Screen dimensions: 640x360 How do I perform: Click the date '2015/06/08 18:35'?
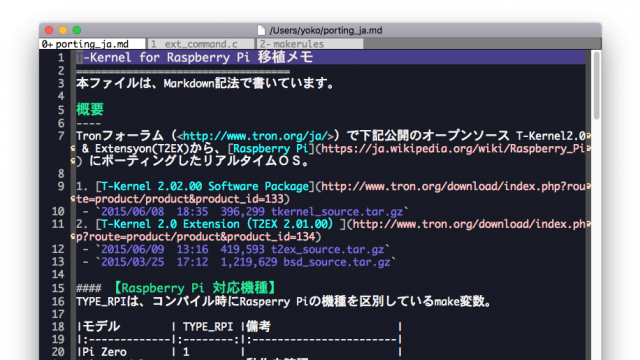click(x=154, y=211)
